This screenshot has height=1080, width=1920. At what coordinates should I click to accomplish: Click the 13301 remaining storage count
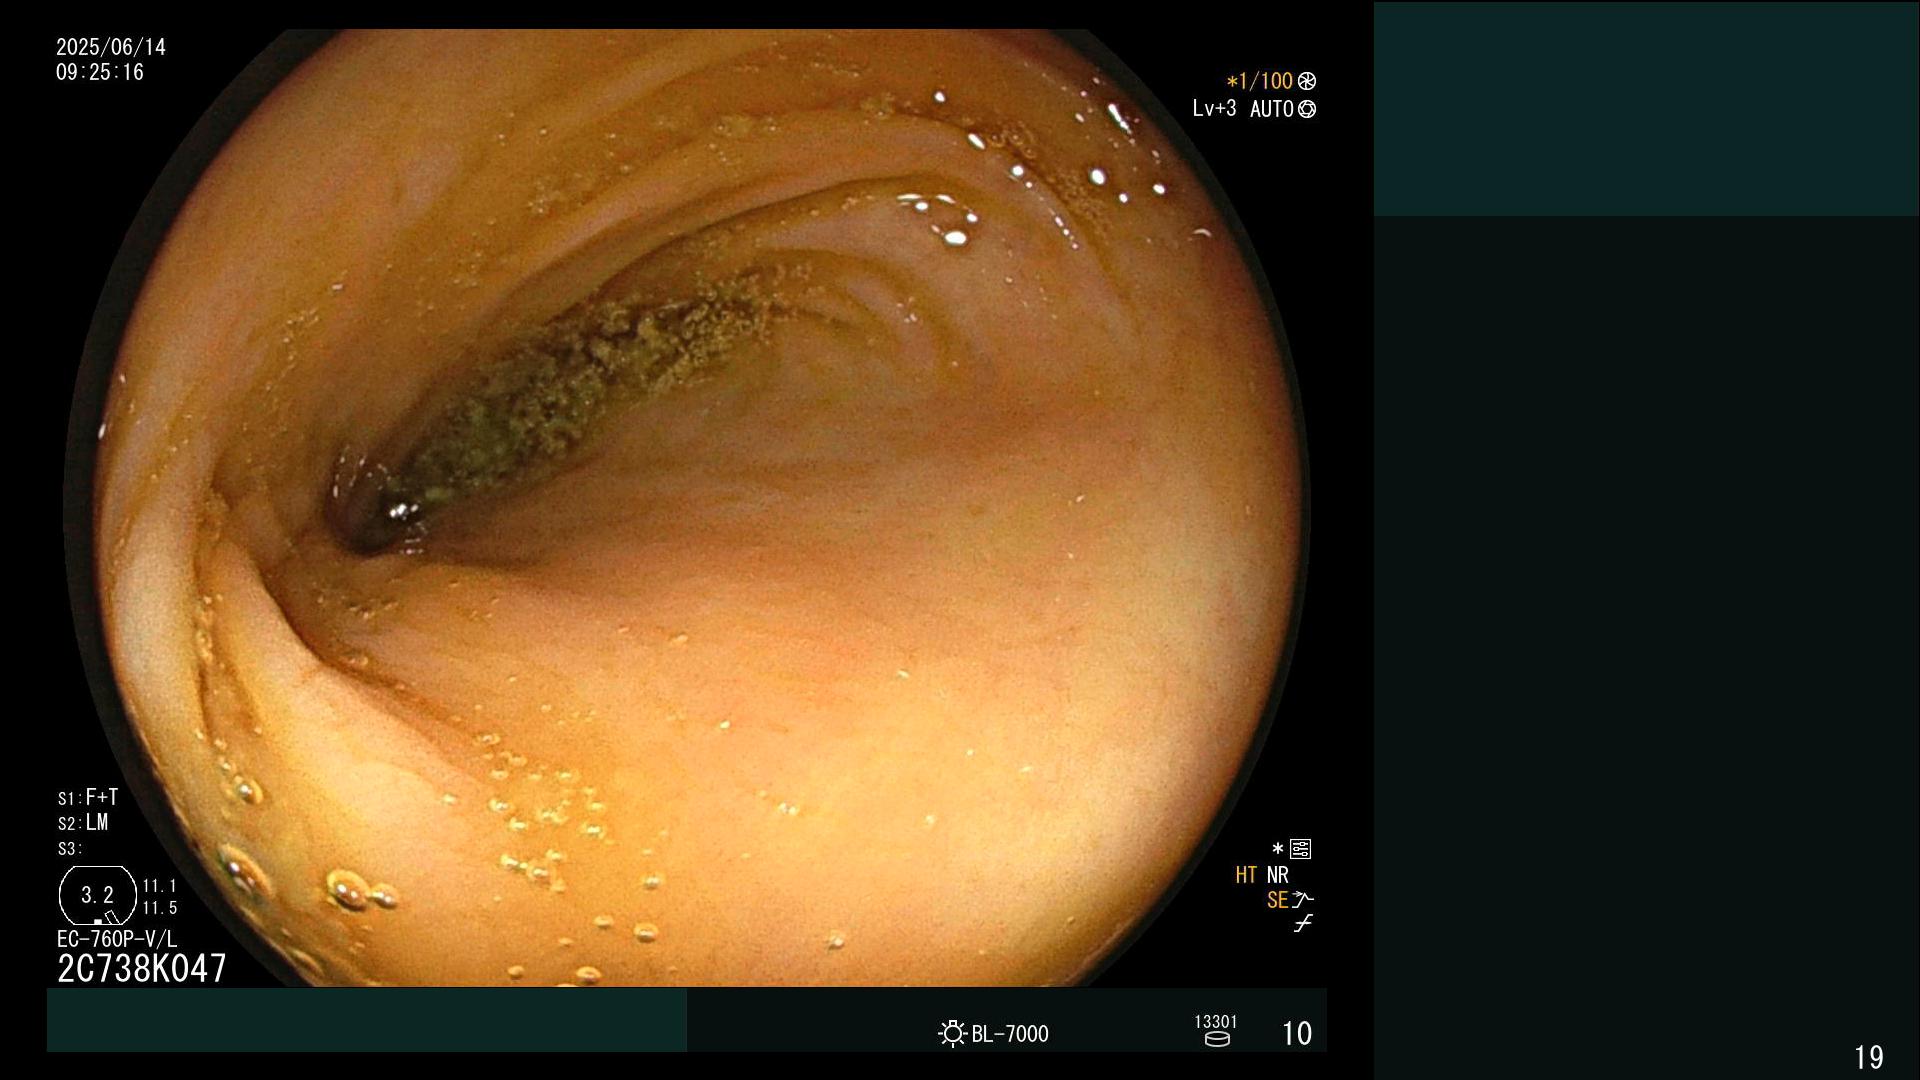click(1216, 1021)
